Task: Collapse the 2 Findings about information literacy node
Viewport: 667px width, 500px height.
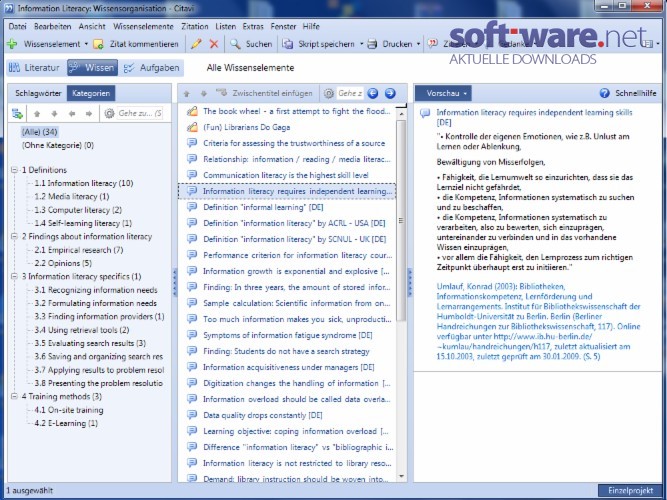Action: coord(14,237)
